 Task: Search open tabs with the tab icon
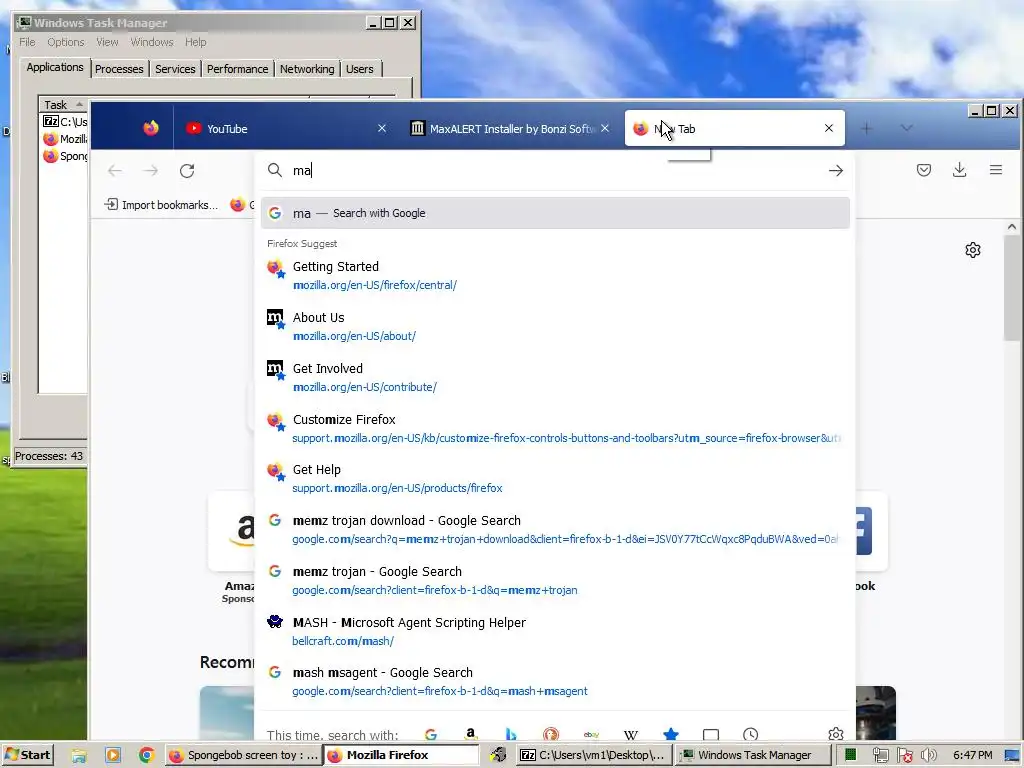711,735
